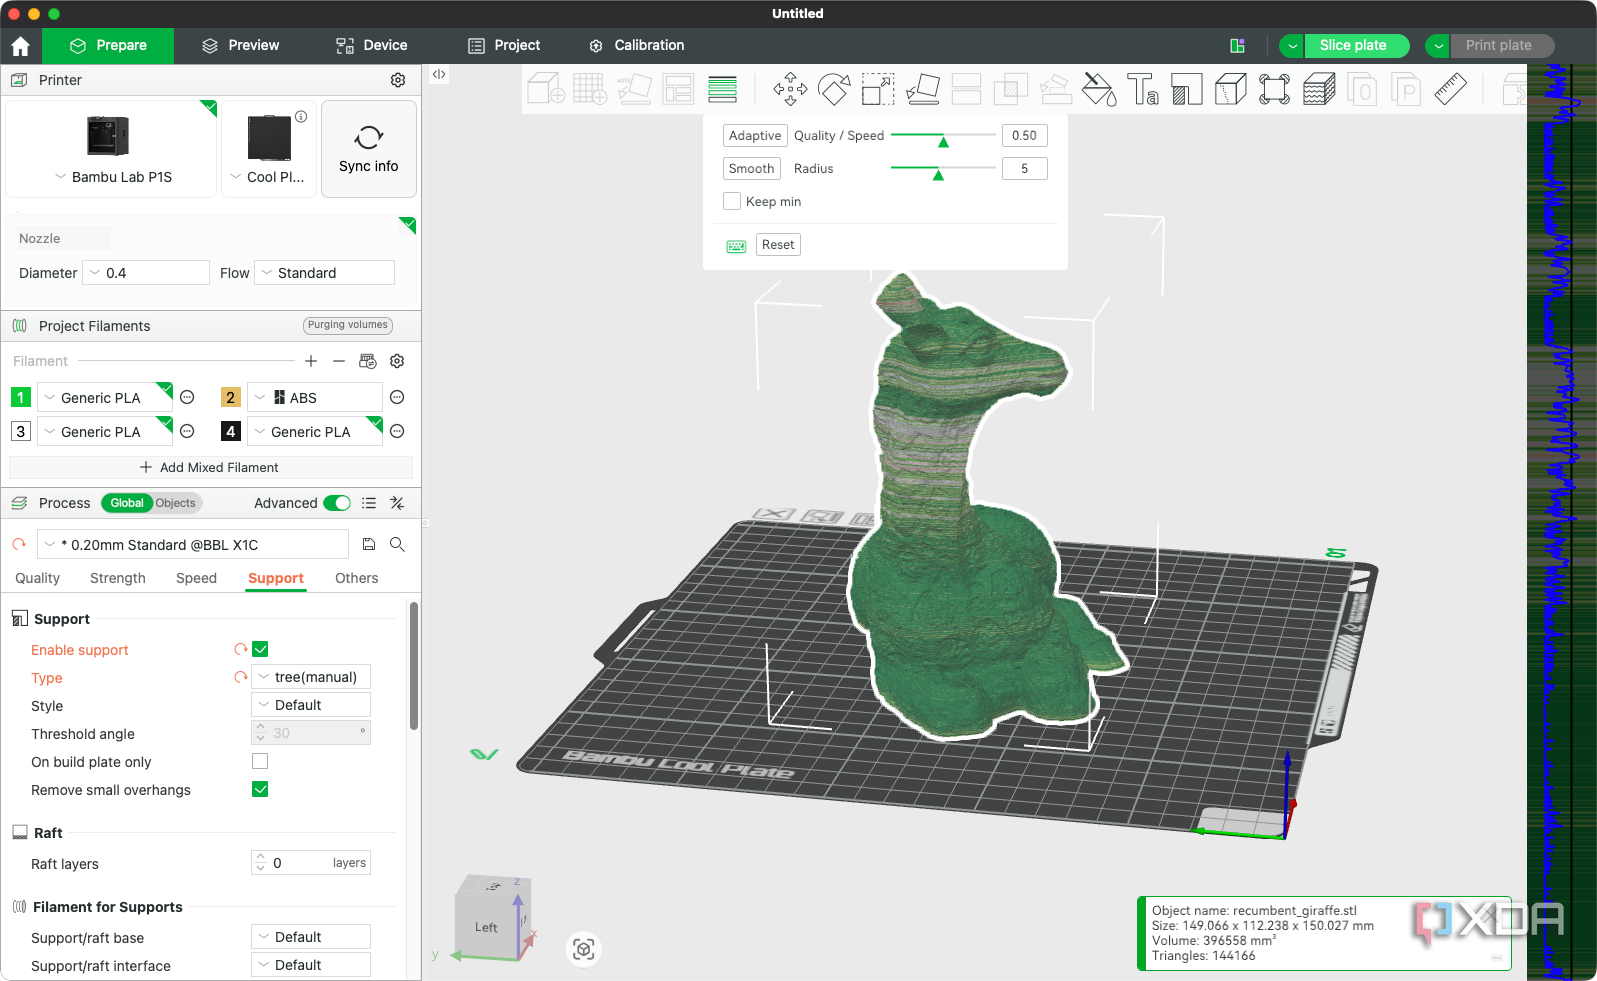Uncheck Enable support checkbox

tap(260, 649)
